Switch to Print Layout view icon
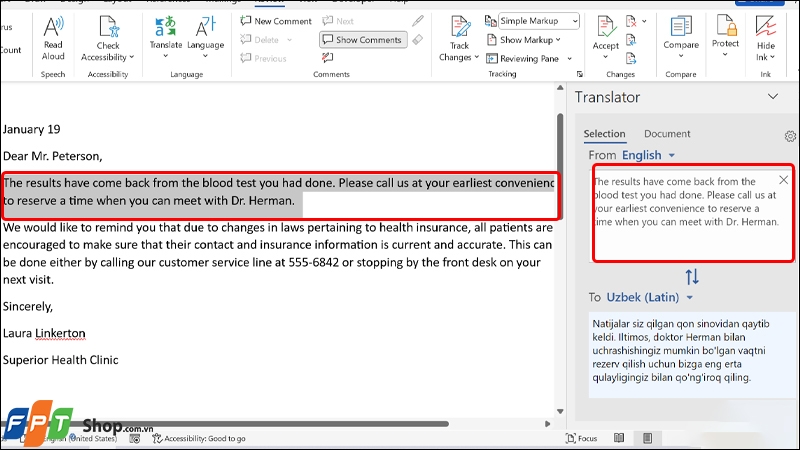This screenshot has height=450, width=800. point(647,438)
